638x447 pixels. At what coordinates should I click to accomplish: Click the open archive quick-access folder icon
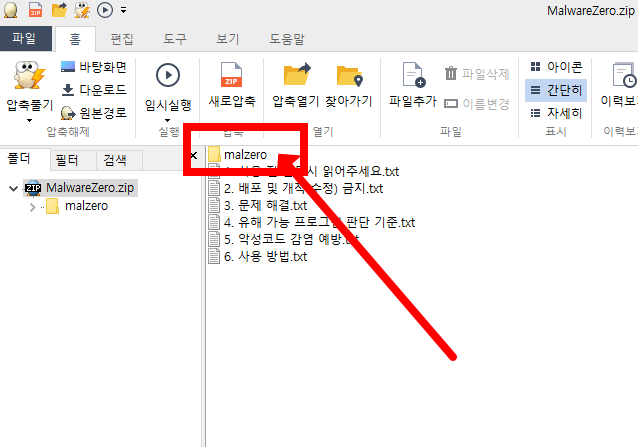[59, 10]
